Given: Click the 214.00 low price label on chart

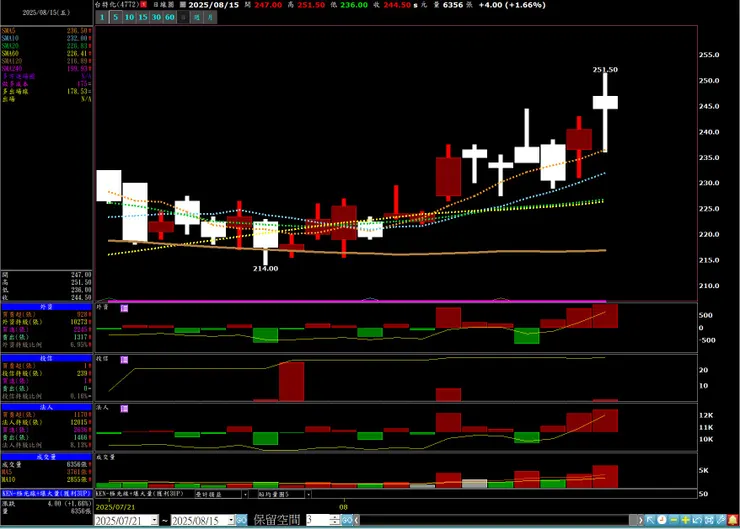Looking at the screenshot, I should (265, 269).
